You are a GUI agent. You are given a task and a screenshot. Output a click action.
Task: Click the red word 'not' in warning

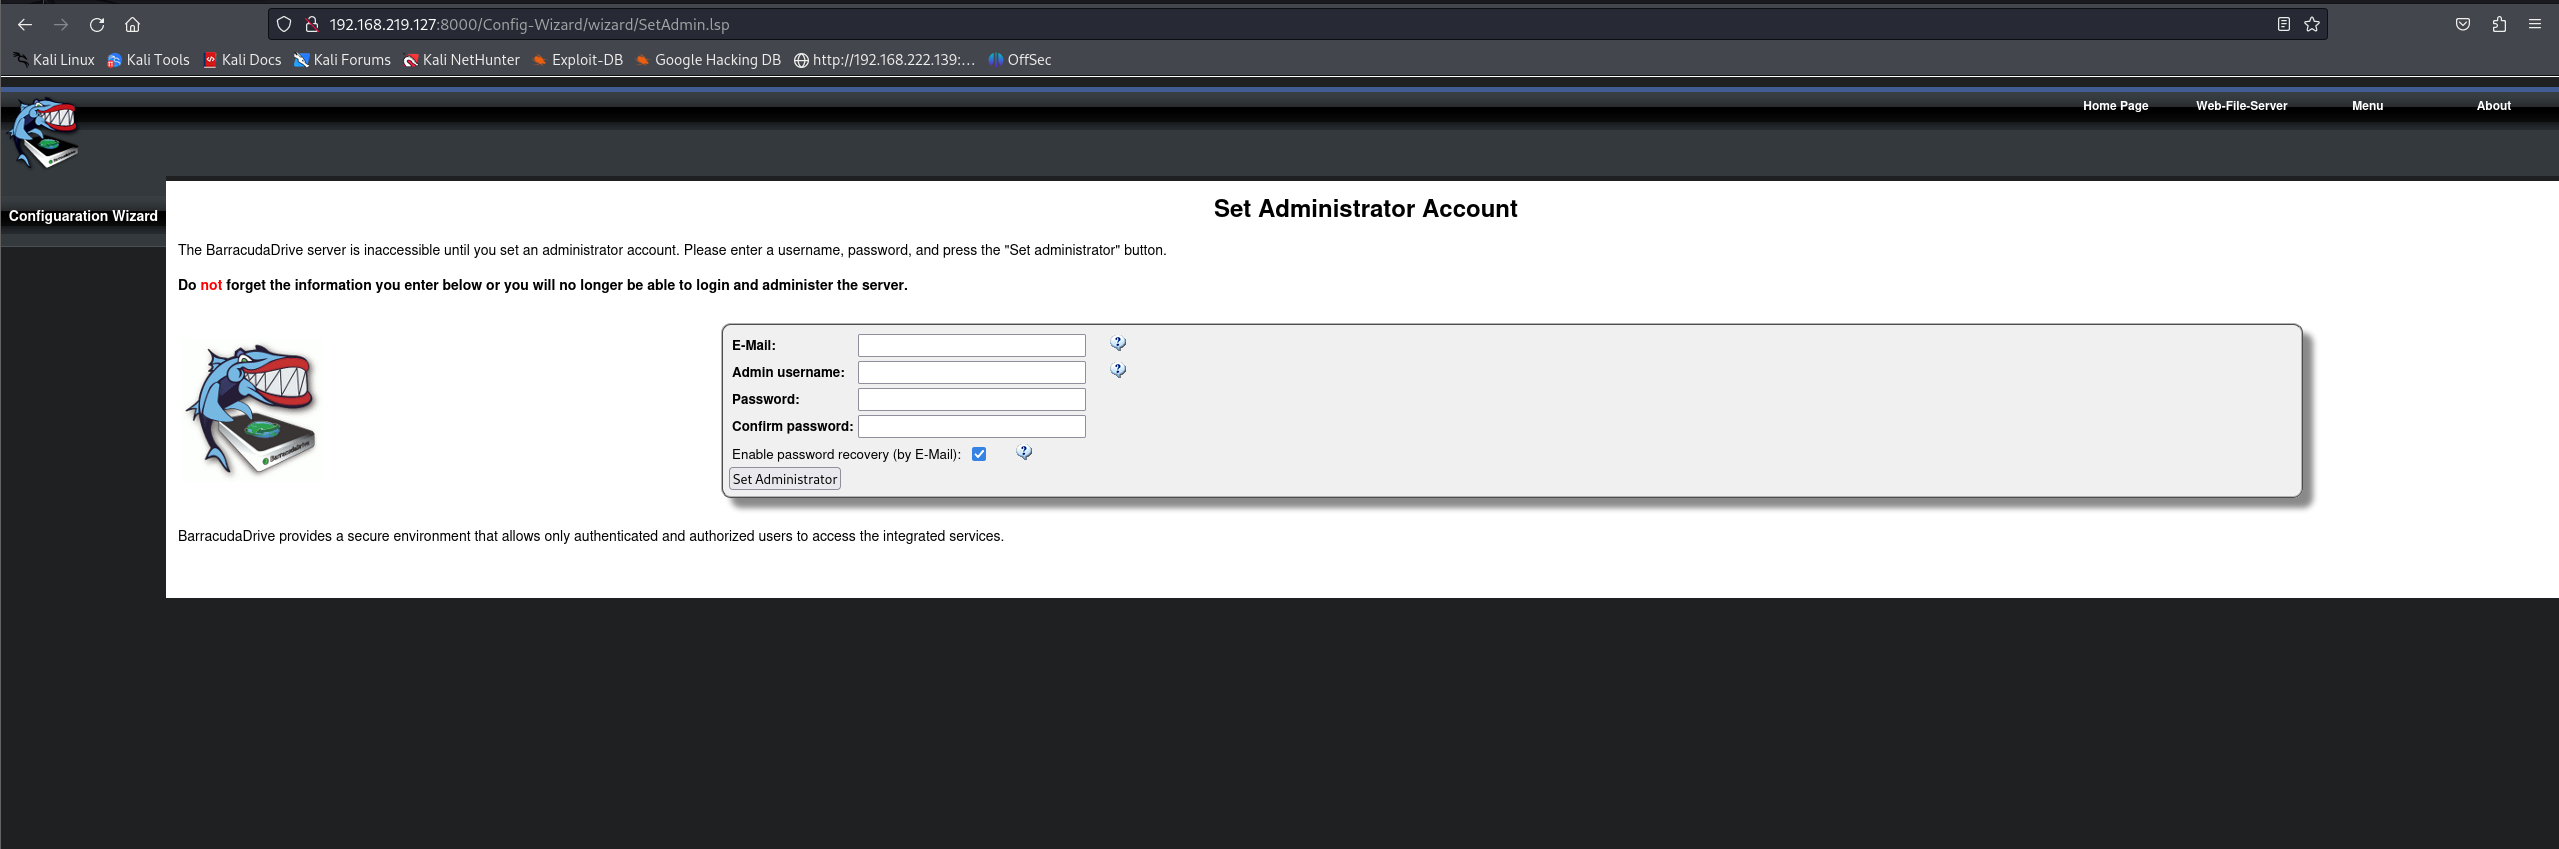pos(211,285)
